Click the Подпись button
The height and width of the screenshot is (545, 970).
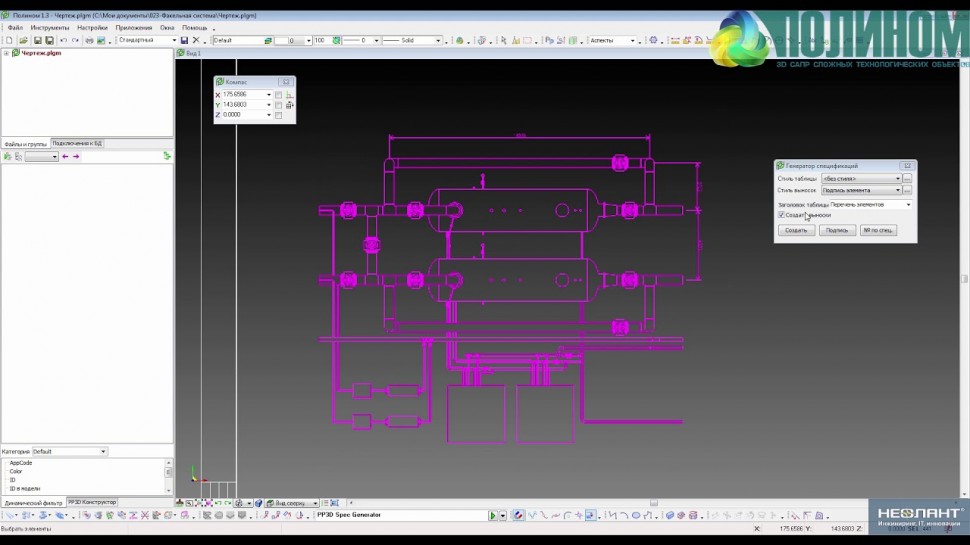836,230
